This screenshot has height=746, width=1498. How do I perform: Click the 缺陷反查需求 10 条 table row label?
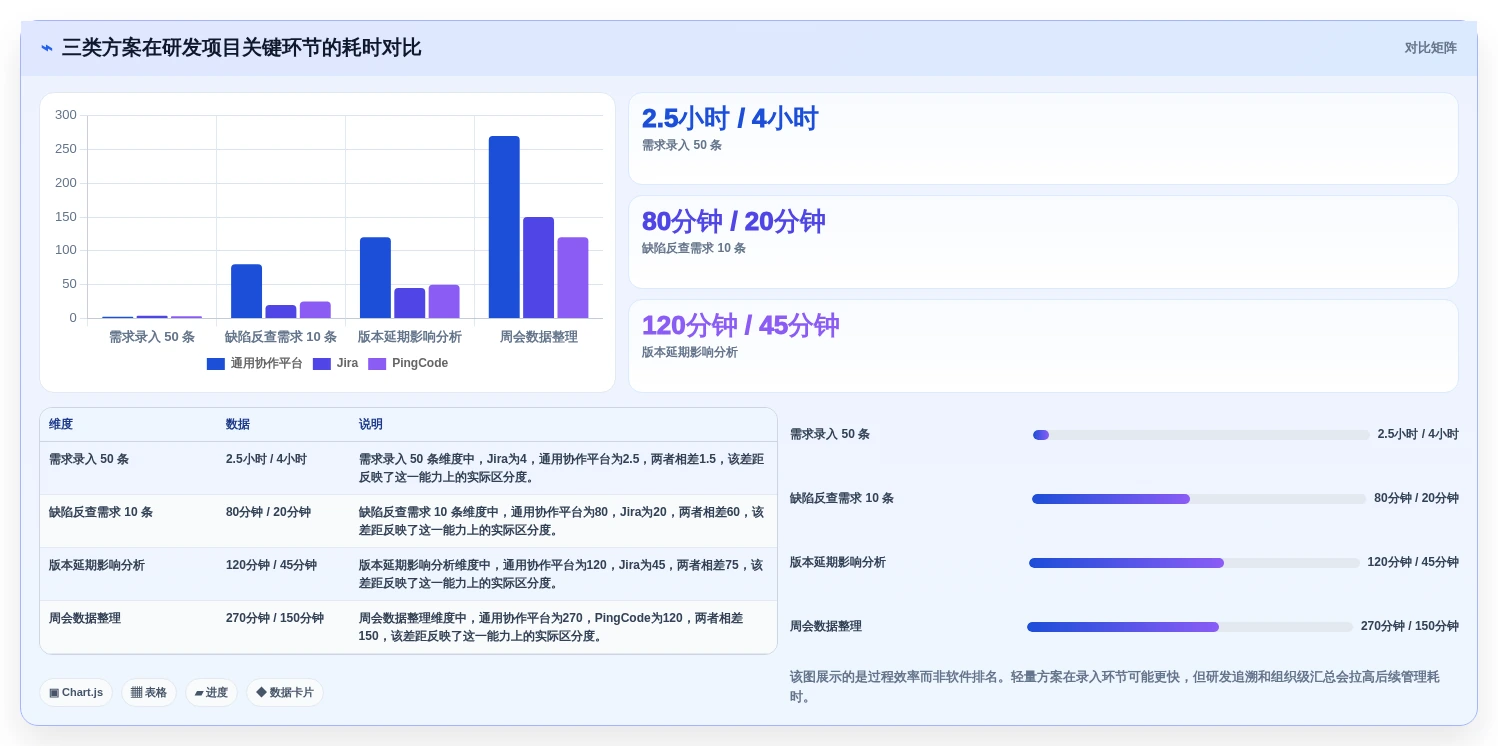point(101,512)
